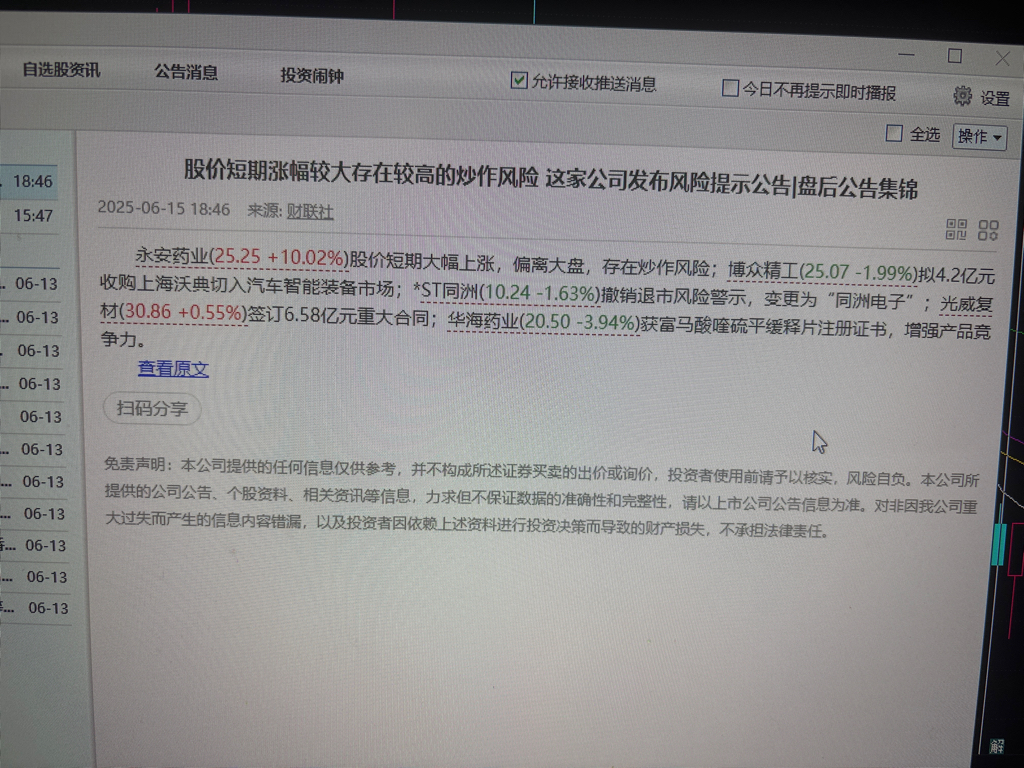This screenshot has height=768, width=1024.
Task: Open the 自选股资讯 tab
Action: (x=61, y=69)
